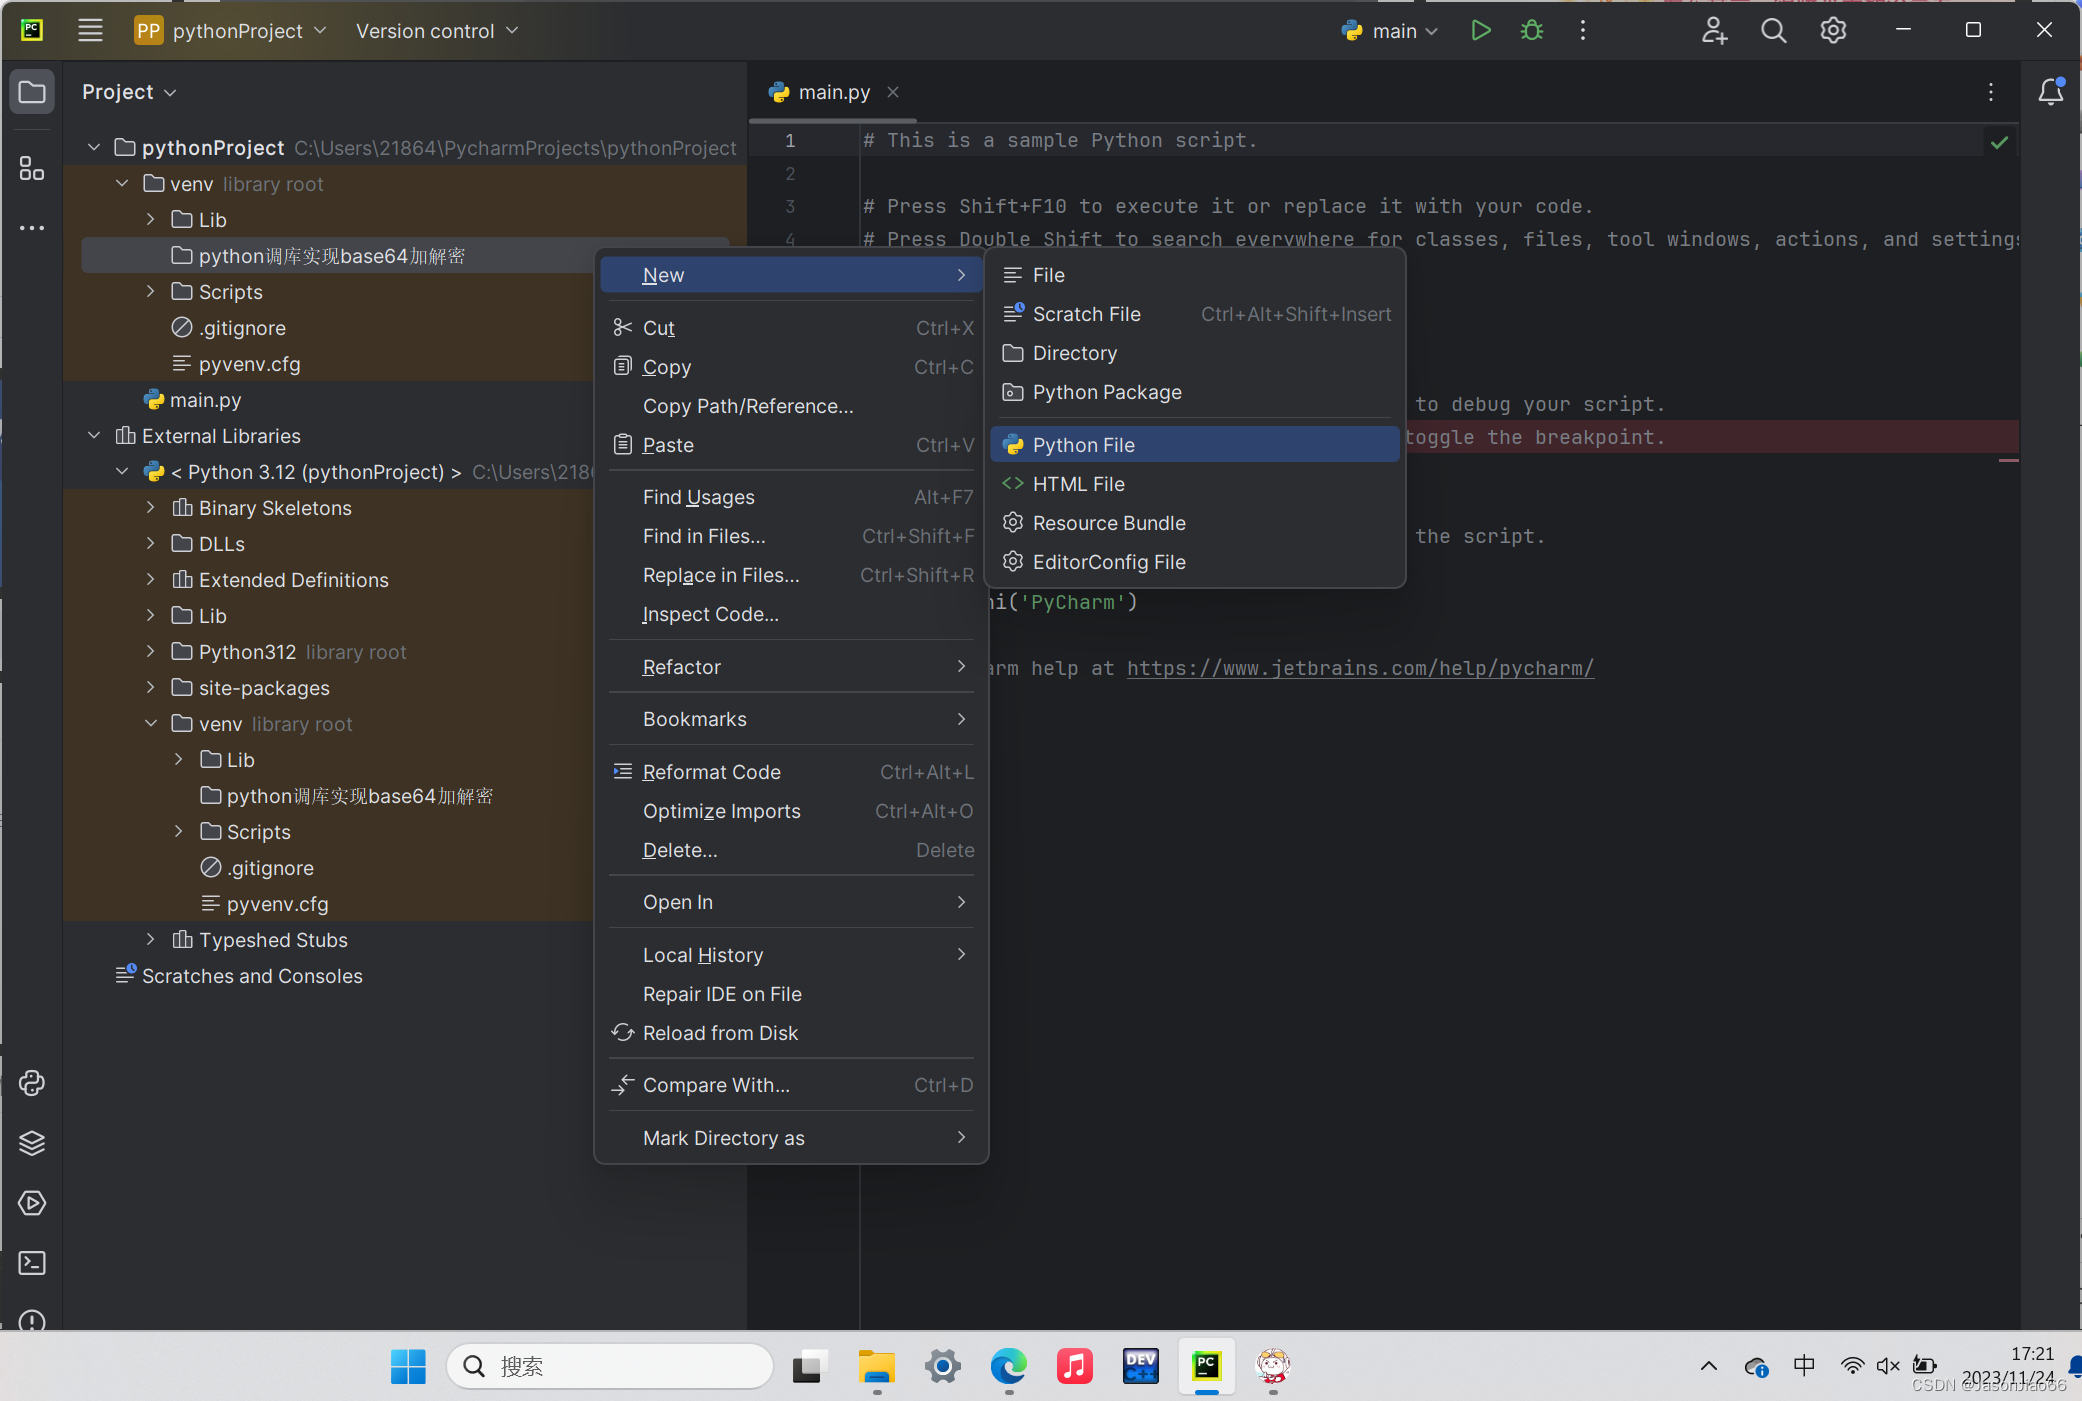The image size is (2082, 1401).
Task: Open the Terminal tool window icon
Action: coord(31,1263)
